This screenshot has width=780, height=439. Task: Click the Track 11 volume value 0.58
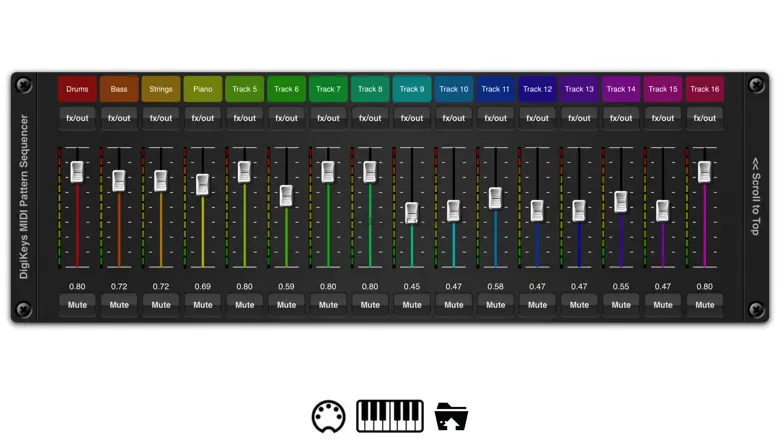point(495,286)
